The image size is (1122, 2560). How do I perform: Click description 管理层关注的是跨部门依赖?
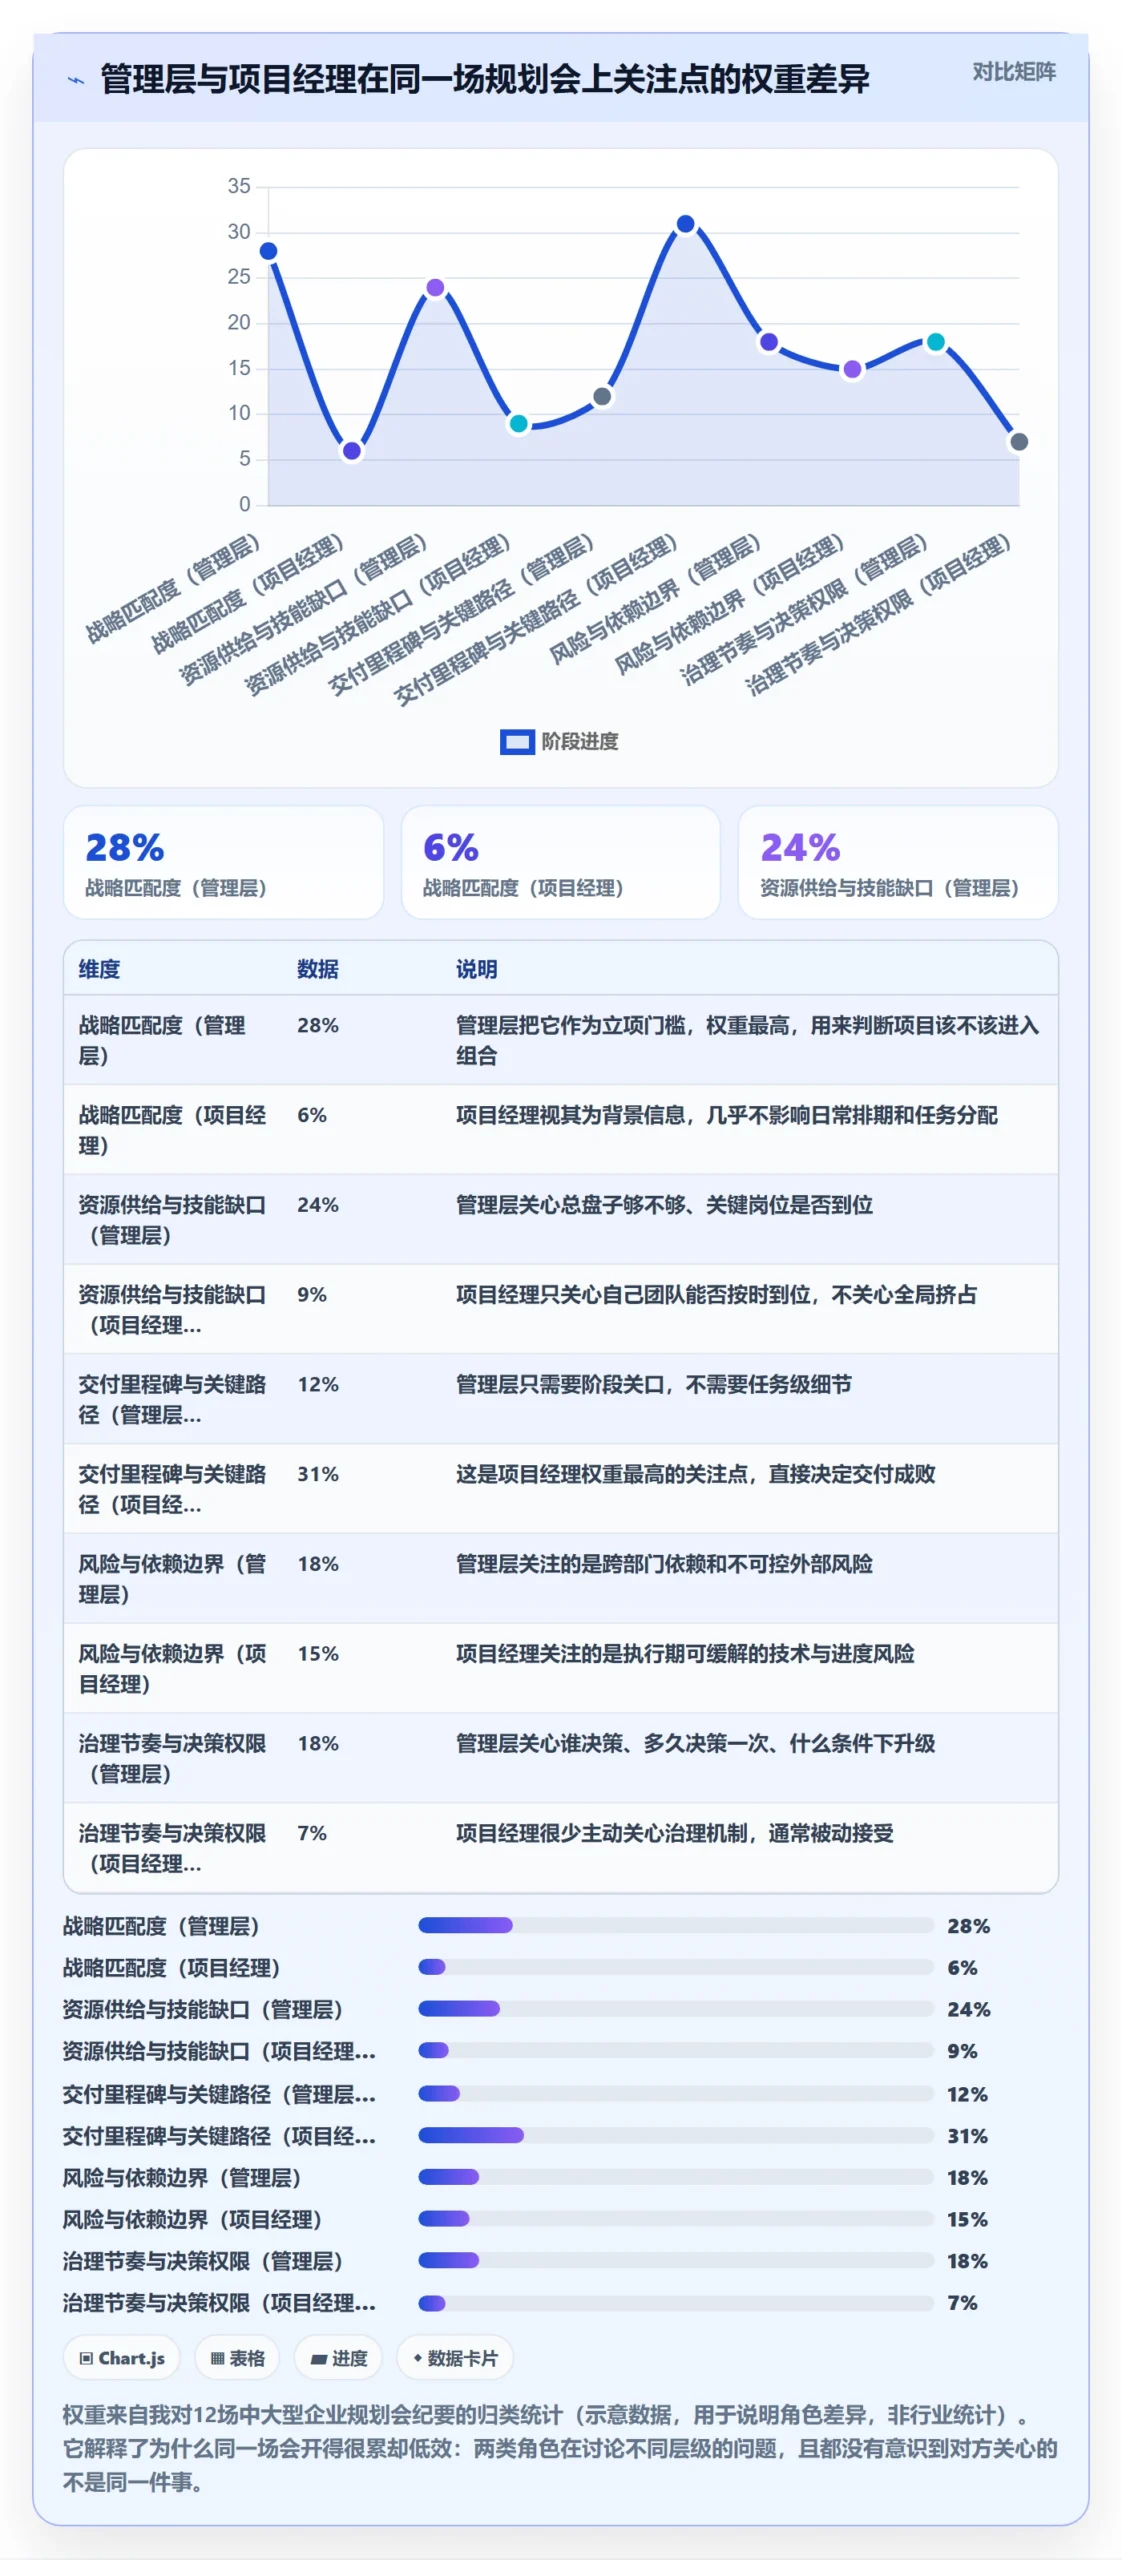point(664,1564)
